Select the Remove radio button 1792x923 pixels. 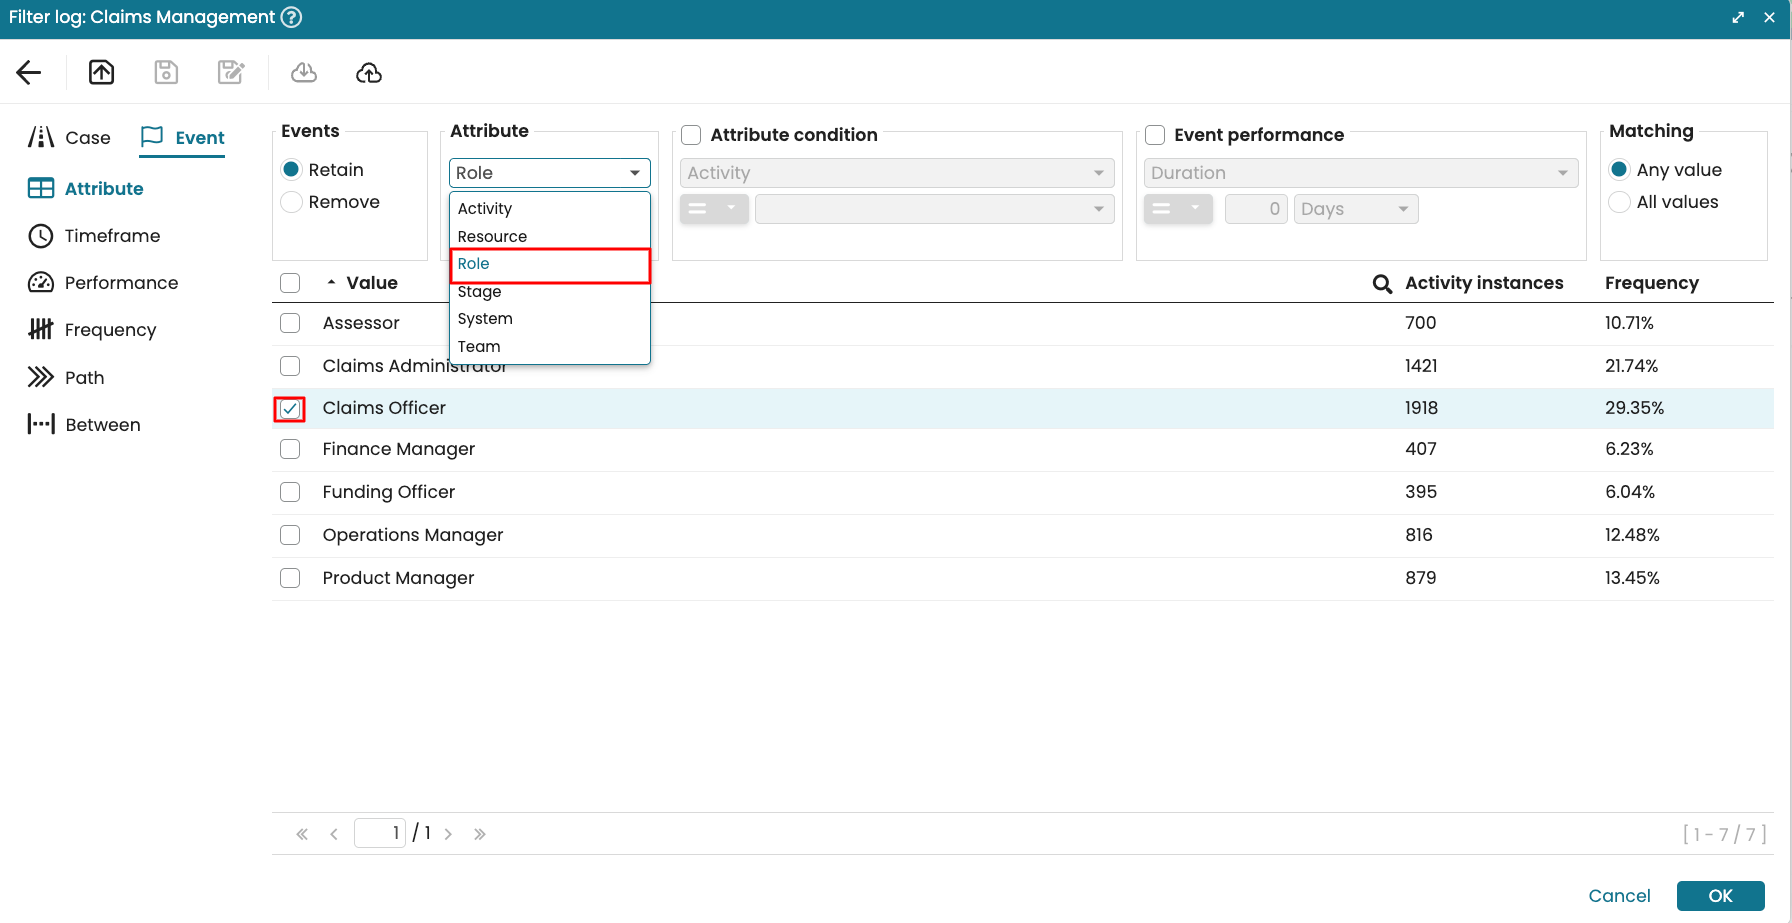[292, 202]
